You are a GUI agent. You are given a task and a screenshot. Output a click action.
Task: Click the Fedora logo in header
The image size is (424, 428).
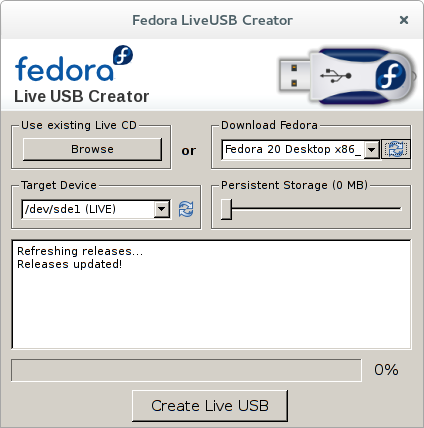[x=74, y=63]
